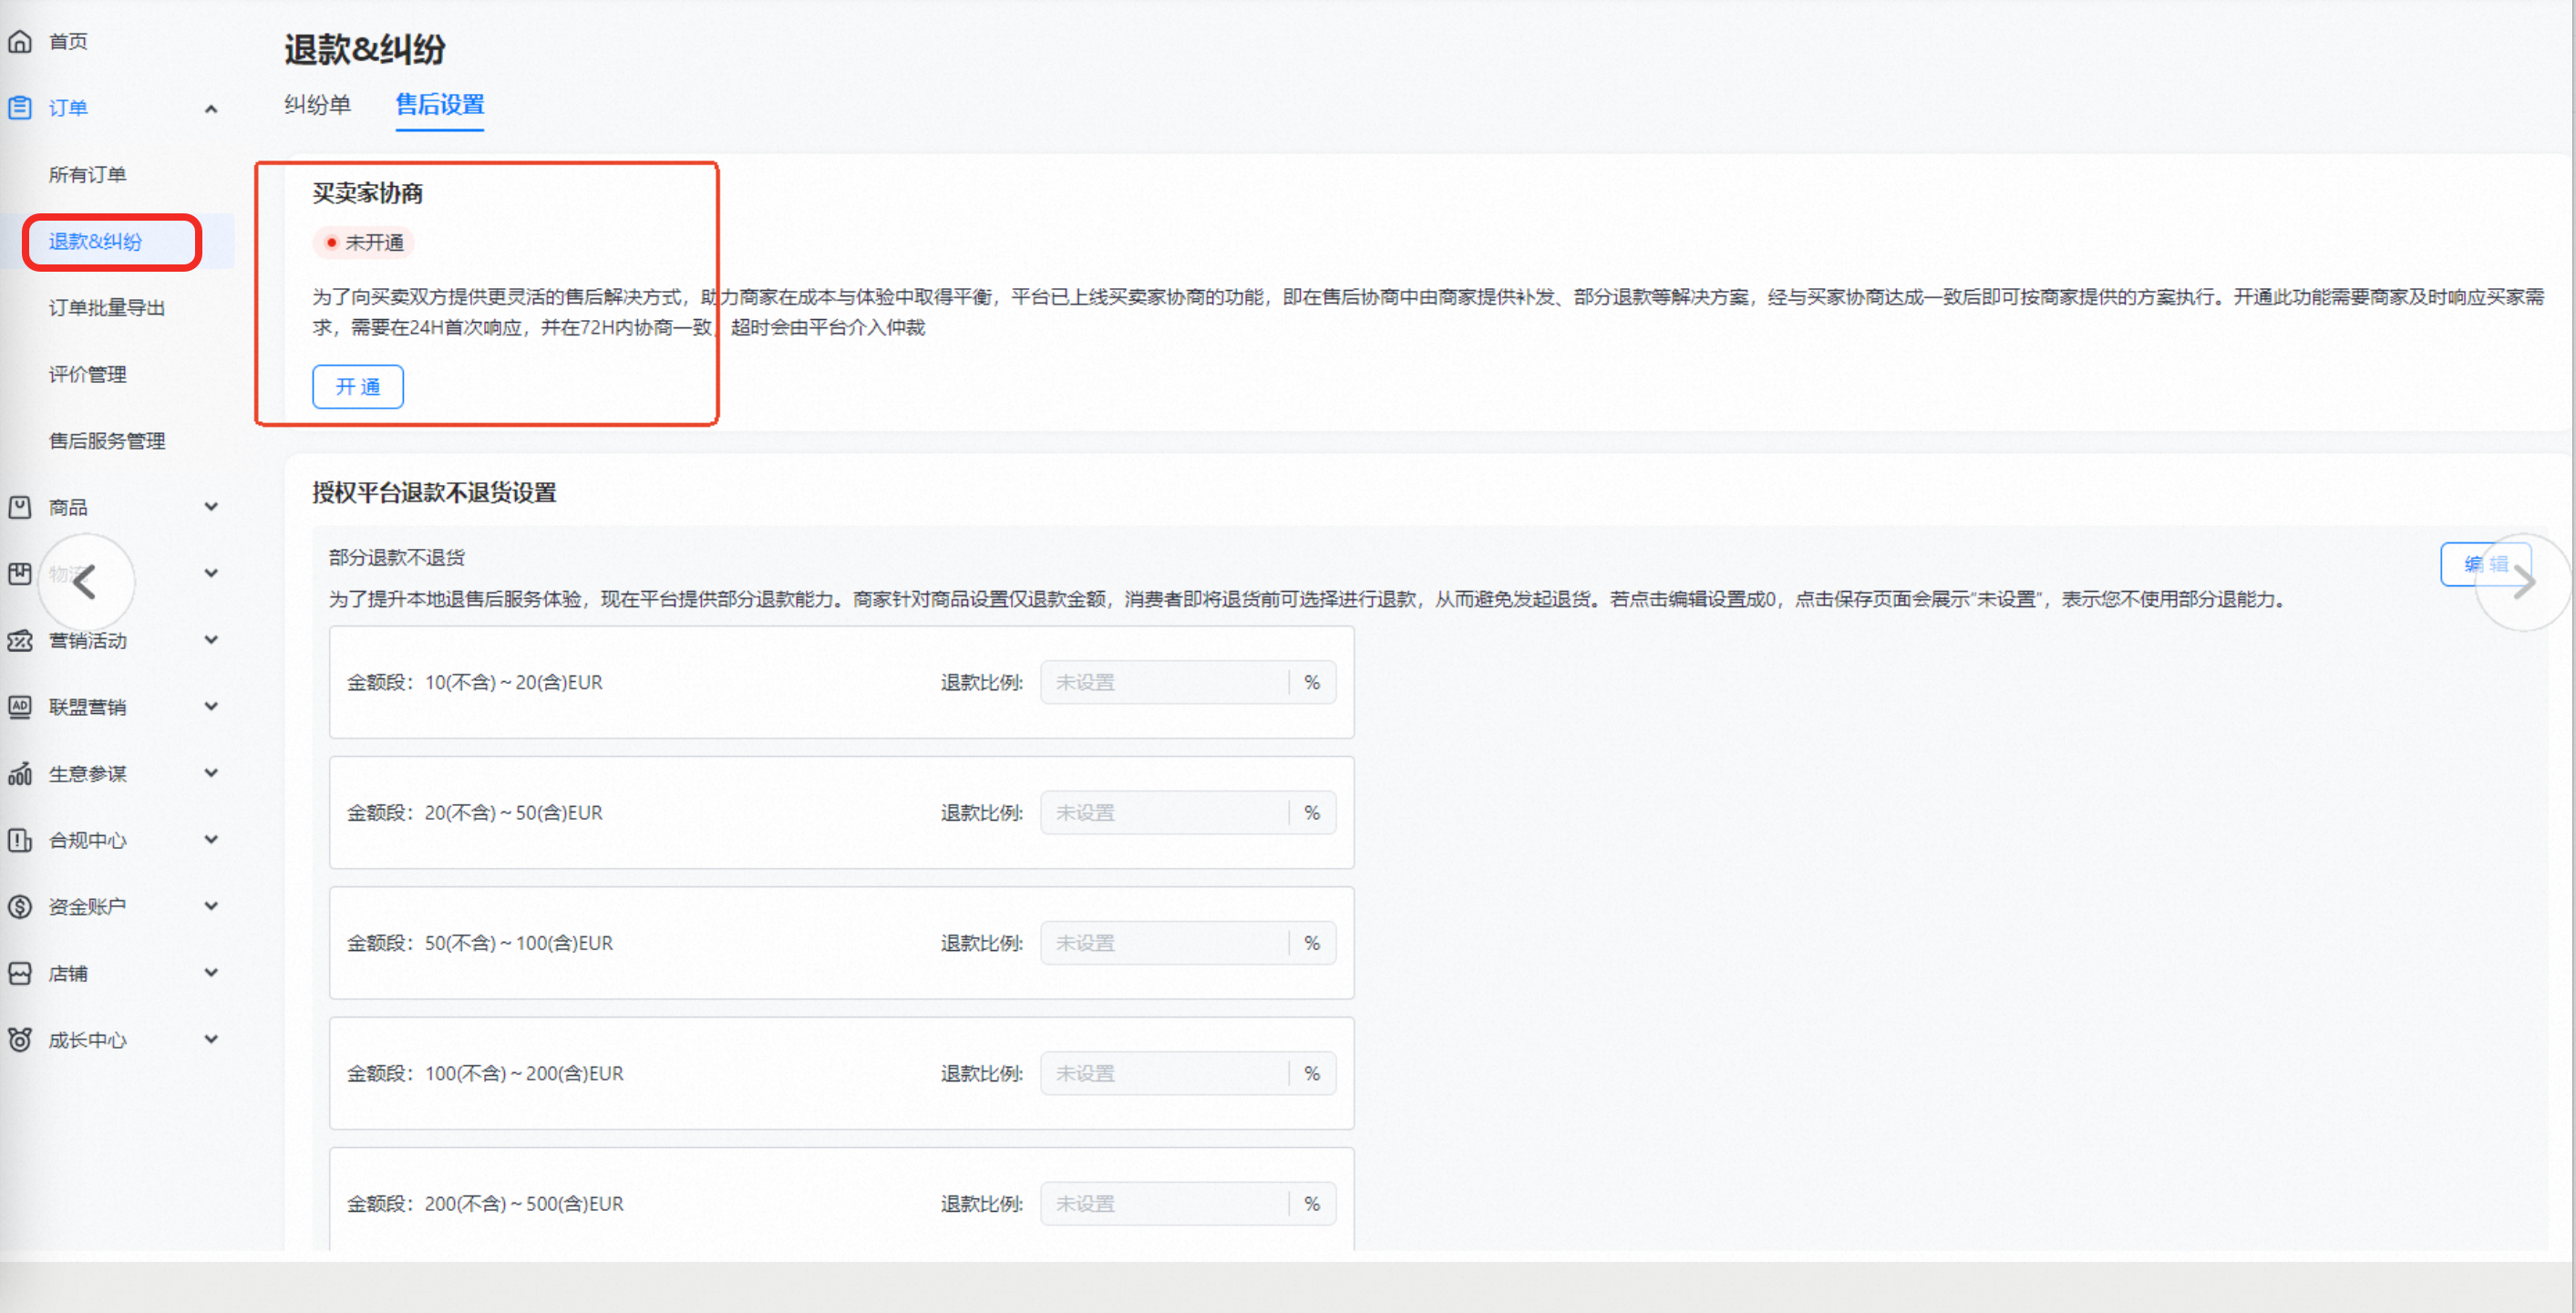Click the marketing activities ticket icon
This screenshot has width=2576, height=1313.
coord(20,640)
